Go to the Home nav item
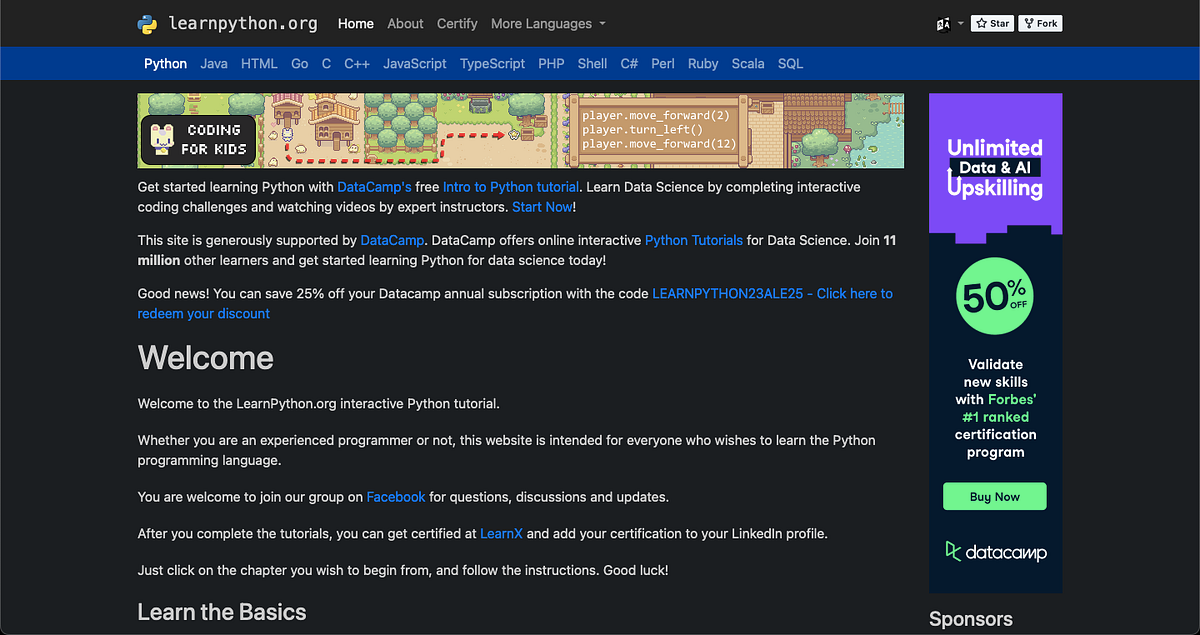 (x=356, y=23)
